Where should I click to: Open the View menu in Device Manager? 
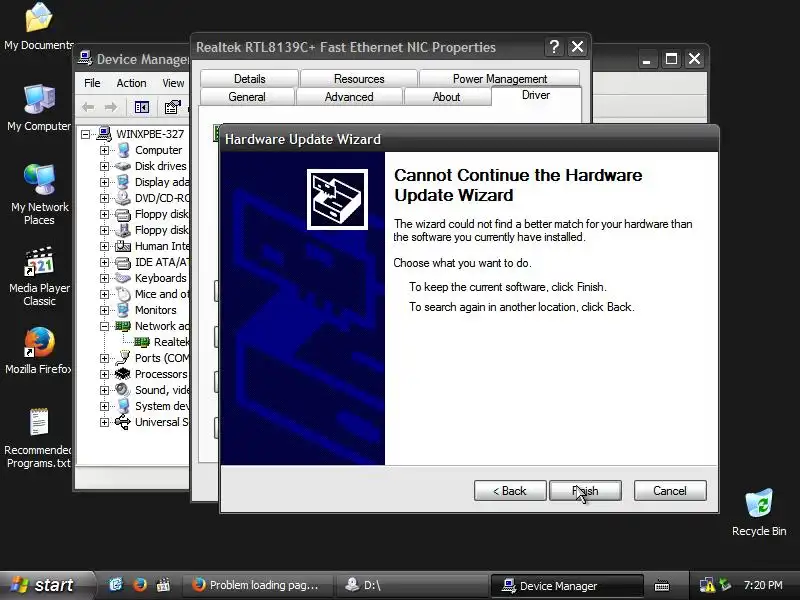coord(173,83)
